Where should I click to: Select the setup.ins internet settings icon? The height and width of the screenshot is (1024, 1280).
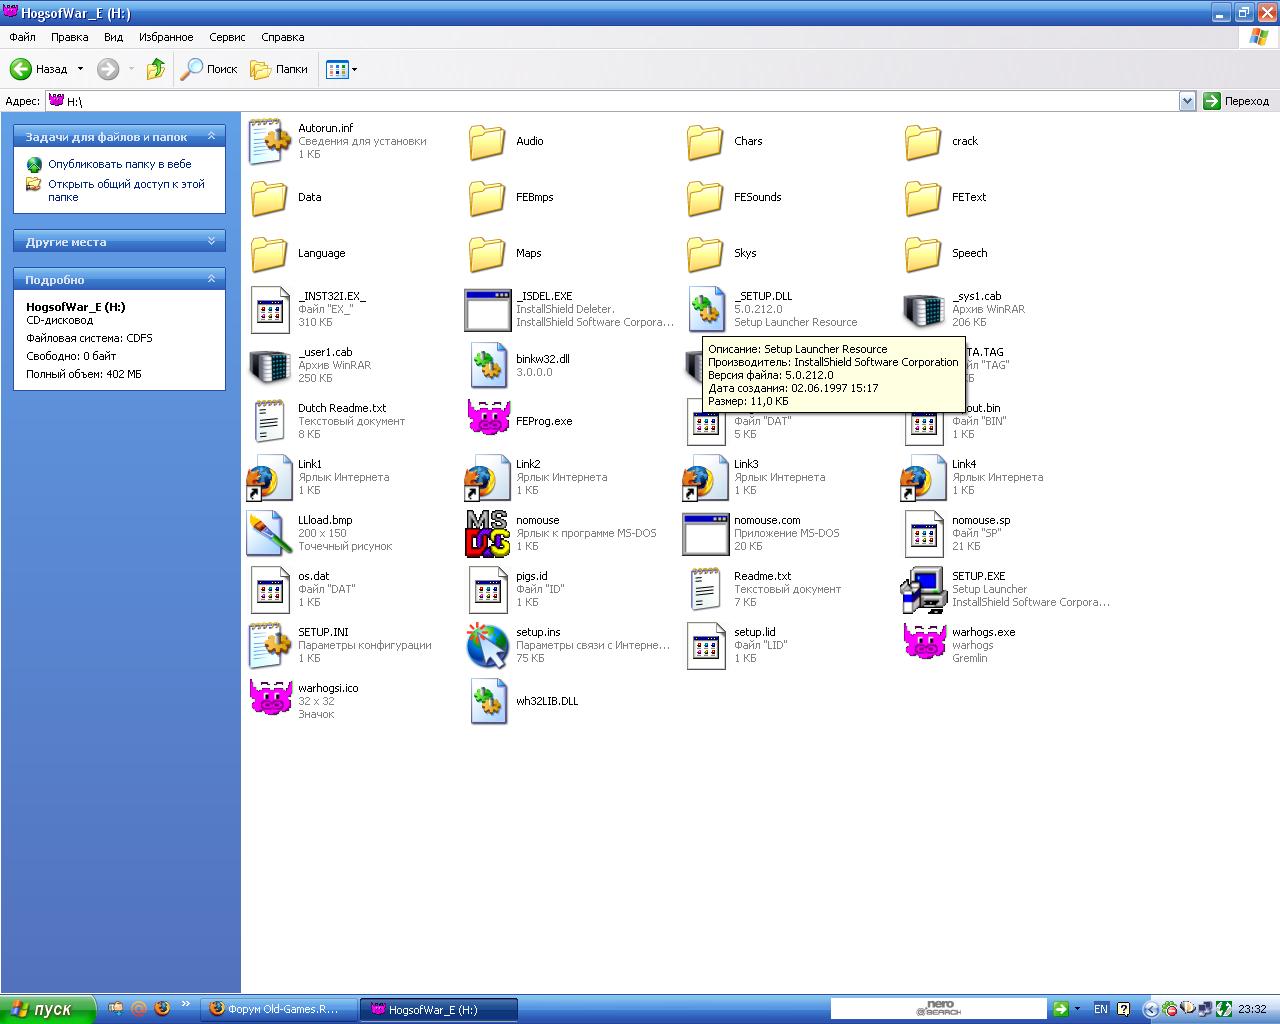click(x=487, y=645)
